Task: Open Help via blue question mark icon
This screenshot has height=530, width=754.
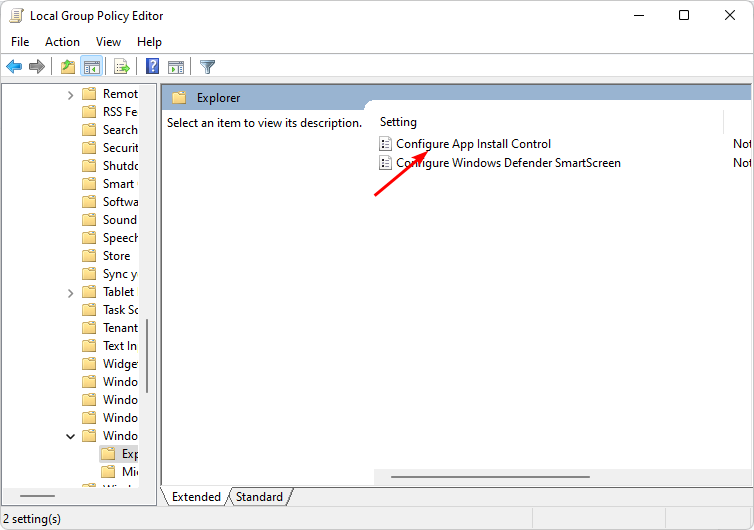Action: (x=152, y=66)
